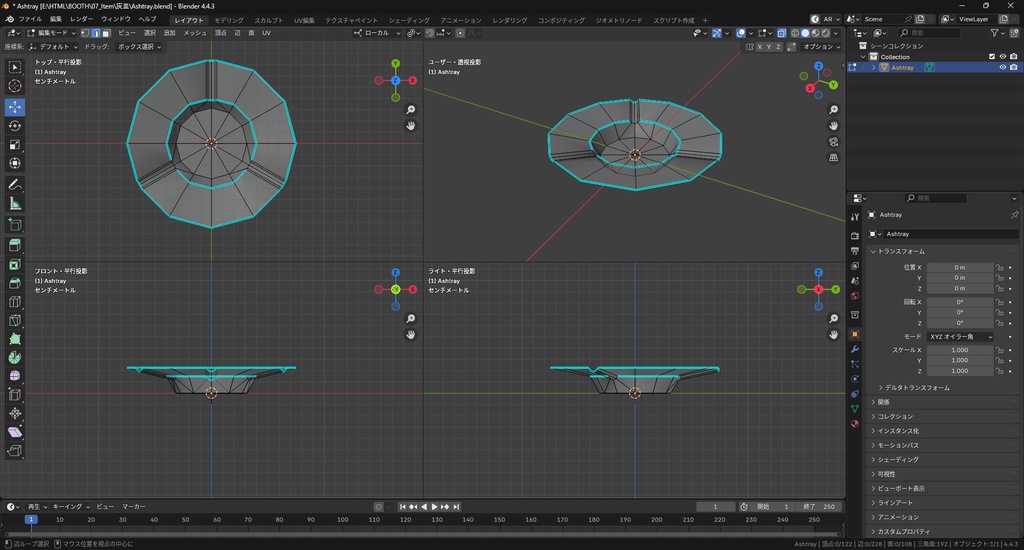Select the Loop Cut tool
Screen dimensions: 1024x550
click(14, 302)
